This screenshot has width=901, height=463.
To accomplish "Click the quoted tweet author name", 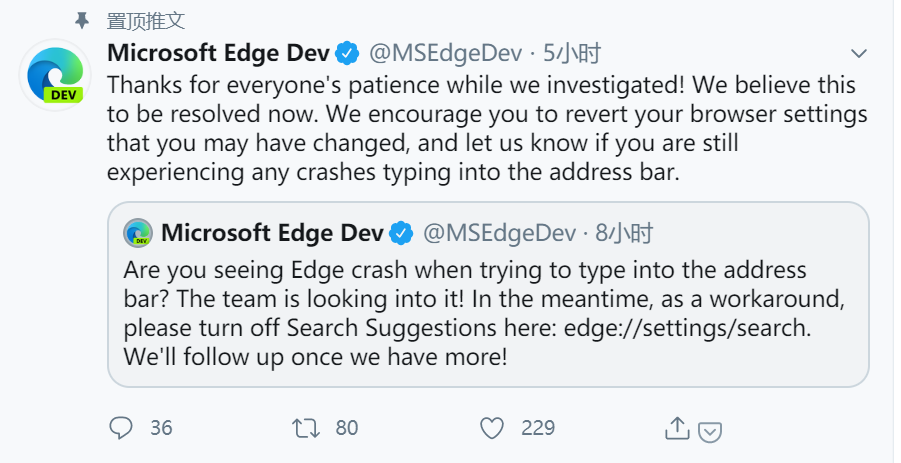I will pos(272,233).
